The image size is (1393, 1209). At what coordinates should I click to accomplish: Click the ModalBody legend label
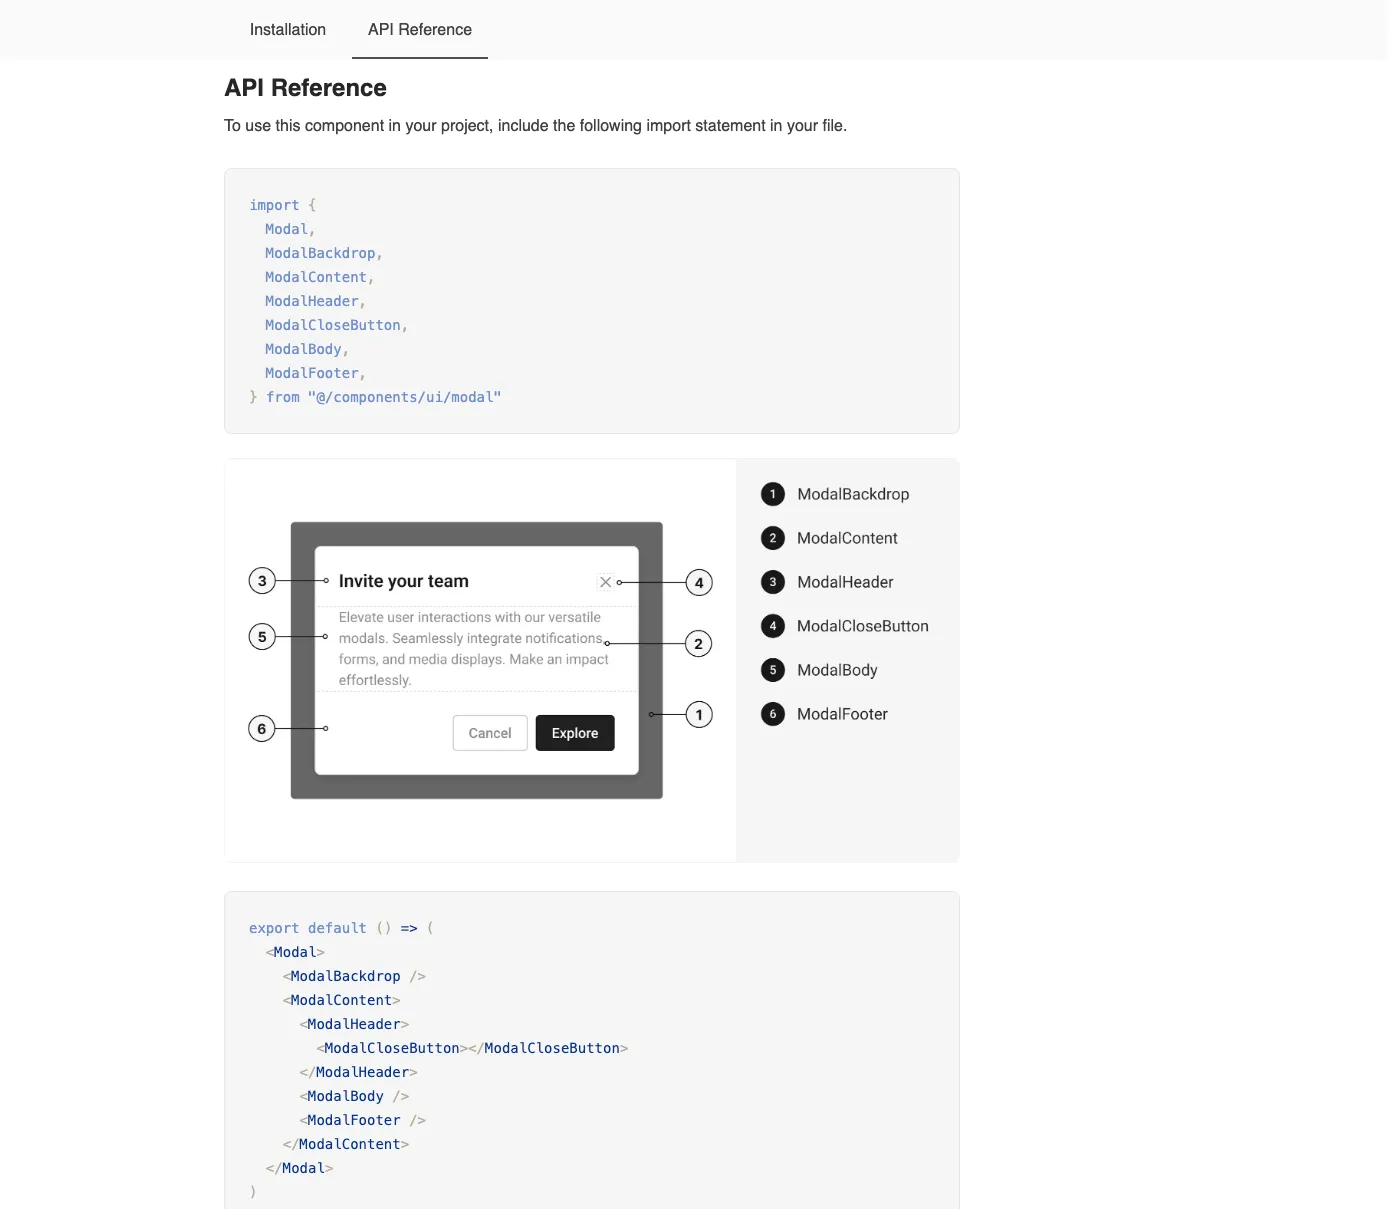tap(837, 670)
